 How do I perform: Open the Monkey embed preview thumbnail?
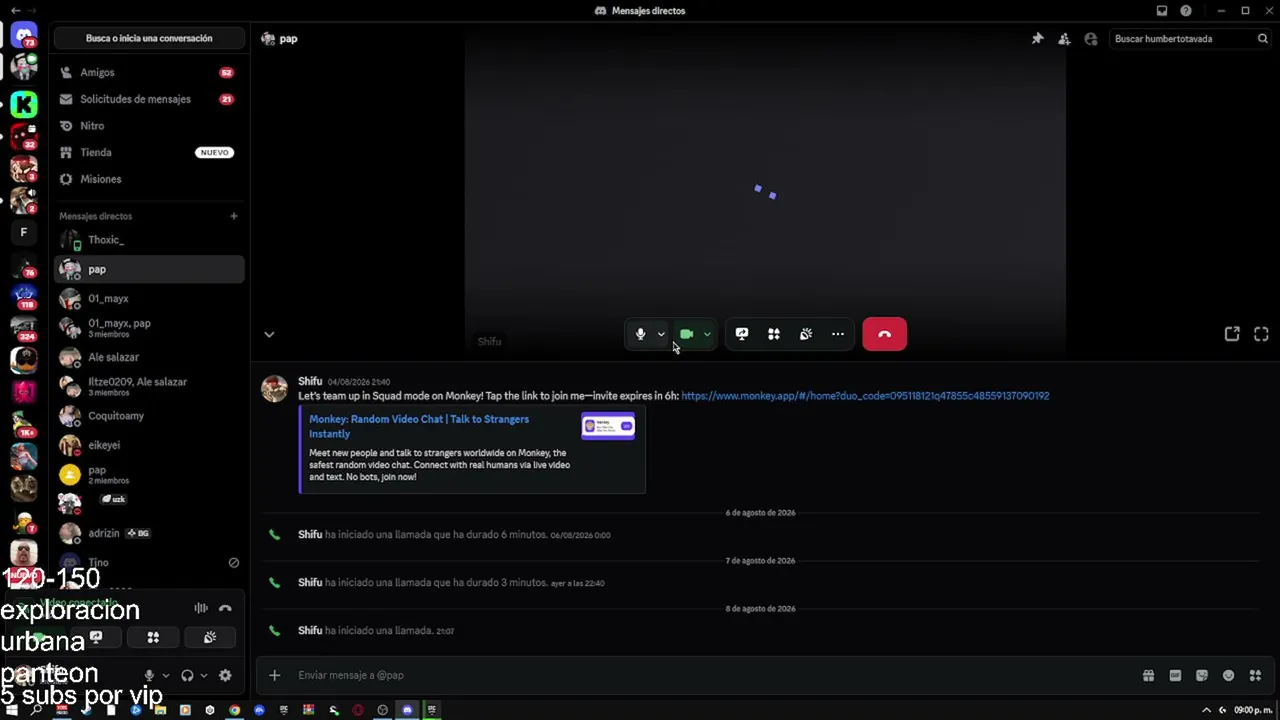pos(608,426)
